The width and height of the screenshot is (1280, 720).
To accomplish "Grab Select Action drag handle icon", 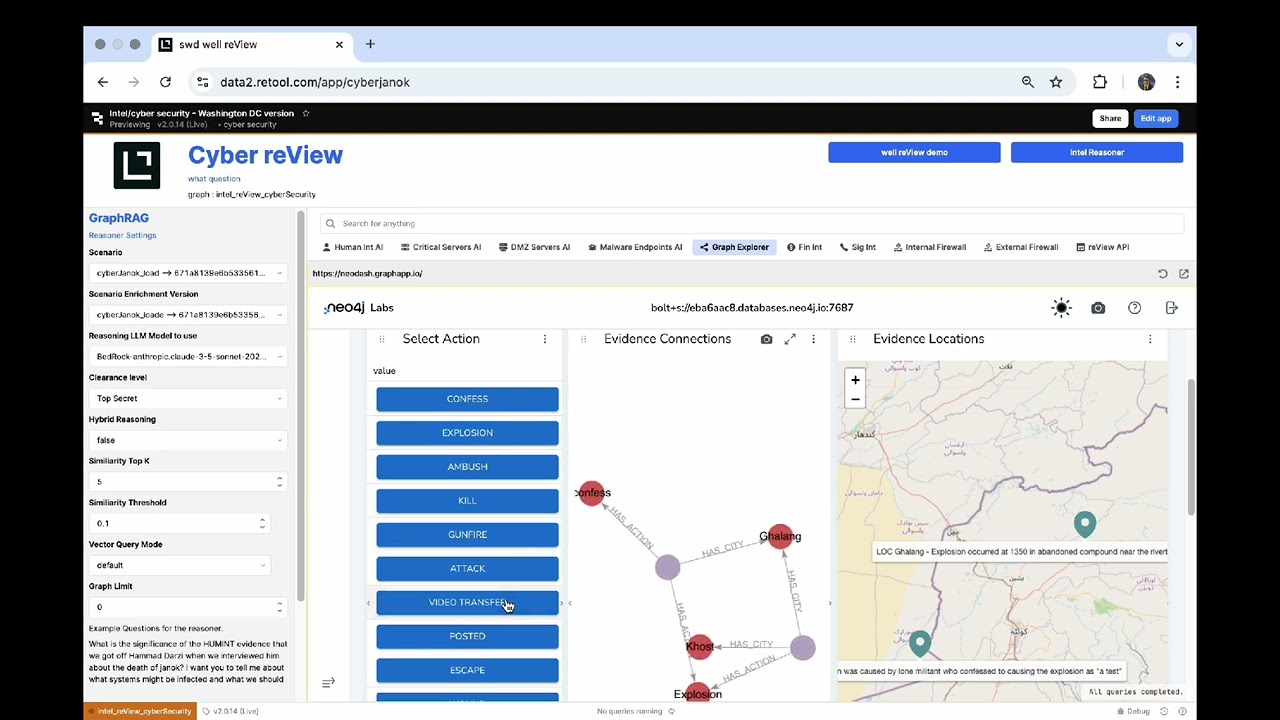I will pos(381,339).
